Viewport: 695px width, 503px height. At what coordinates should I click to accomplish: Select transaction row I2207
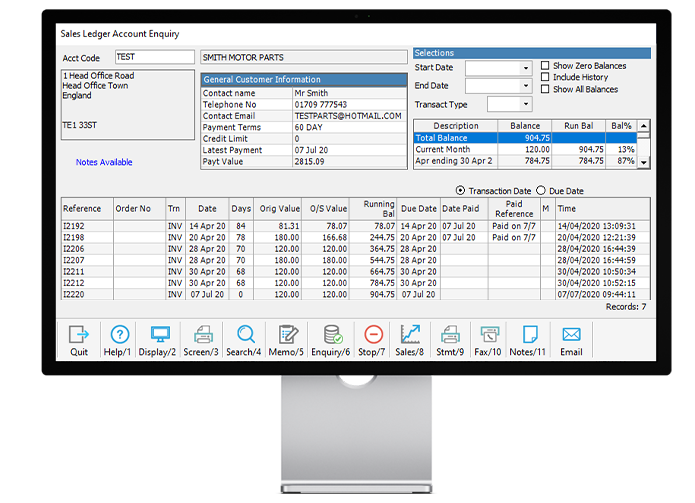coord(355,260)
